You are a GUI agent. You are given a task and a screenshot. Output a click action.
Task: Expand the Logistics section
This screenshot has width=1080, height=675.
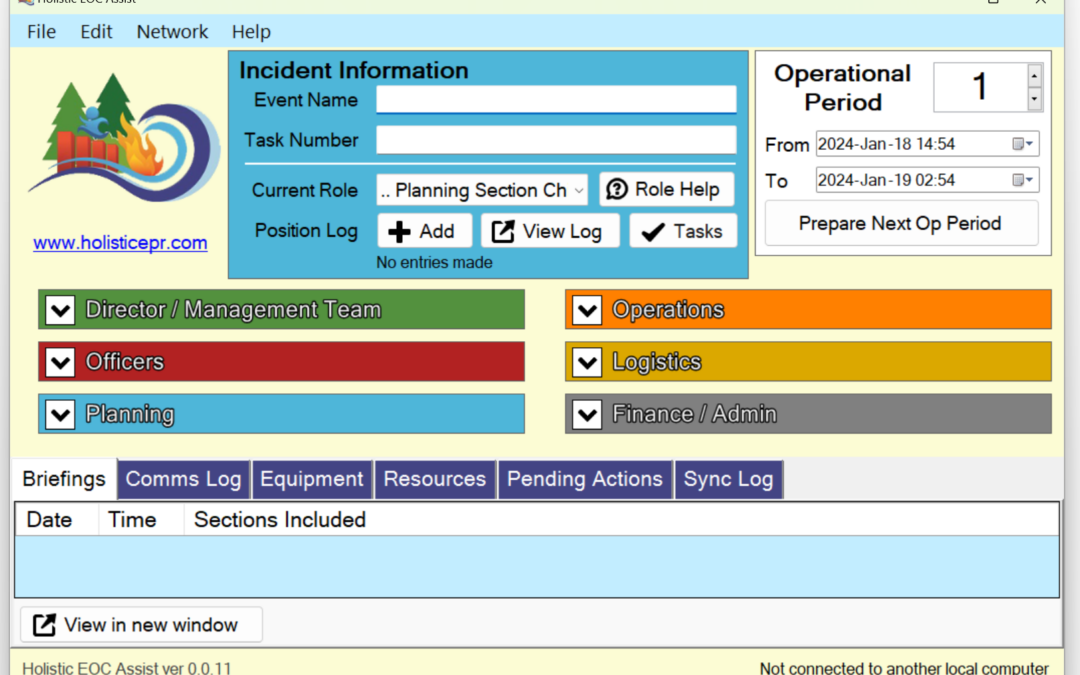pyautogui.click(x=586, y=362)
